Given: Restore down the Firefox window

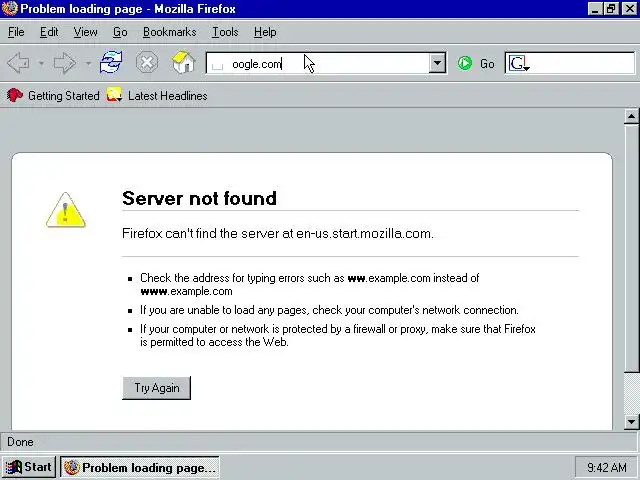Looking at the screenshot, I should pos(611,9).
